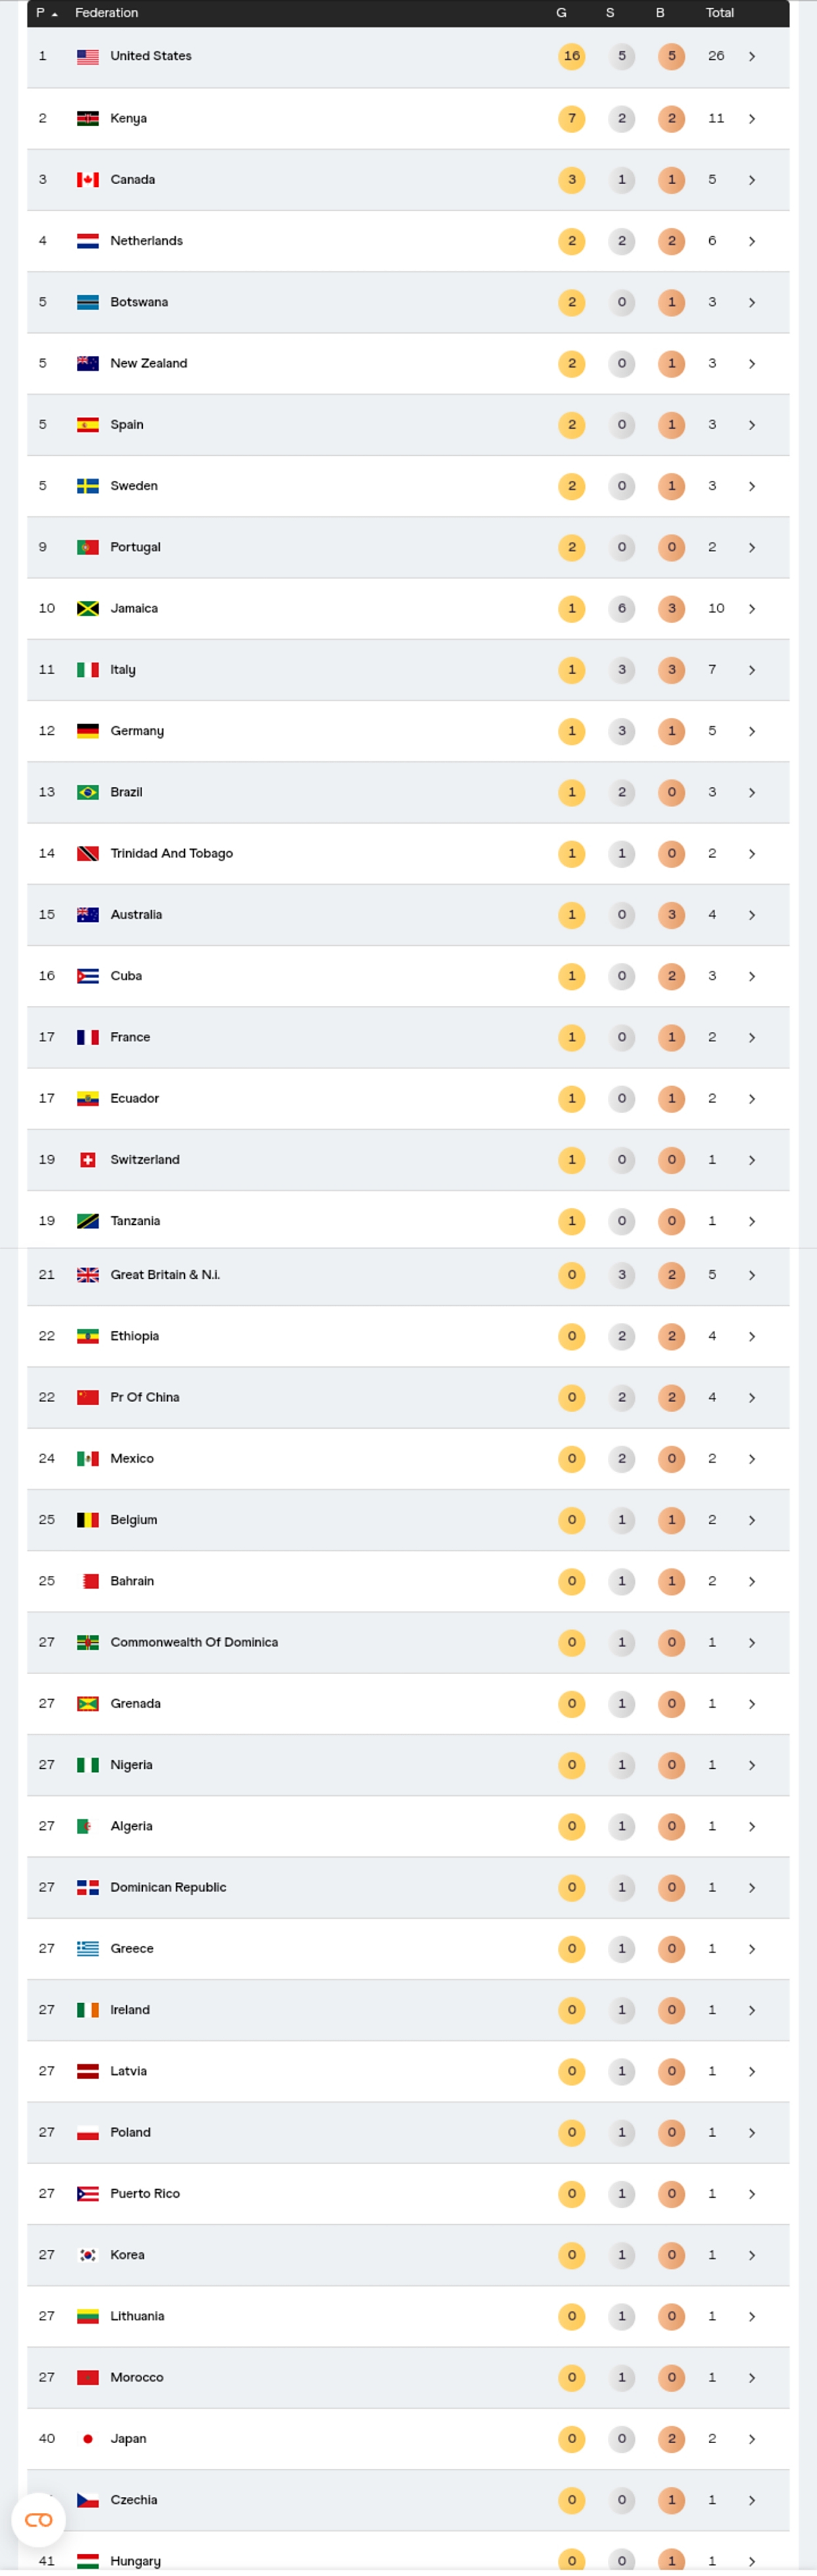The width and height of the screenshot is (817, 2576).
Task: Open the orange floating widget icon
Action: pyautogui.click(x=38, y=2520)
